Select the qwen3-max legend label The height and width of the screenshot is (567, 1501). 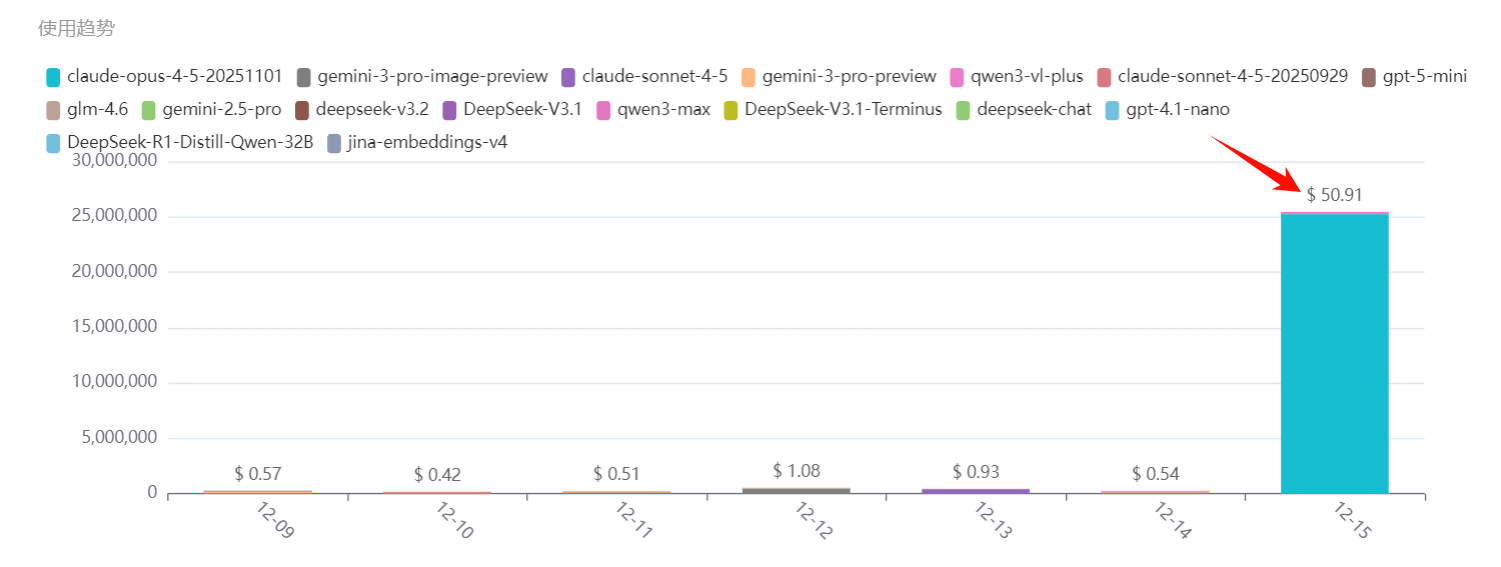click(663, 109)
